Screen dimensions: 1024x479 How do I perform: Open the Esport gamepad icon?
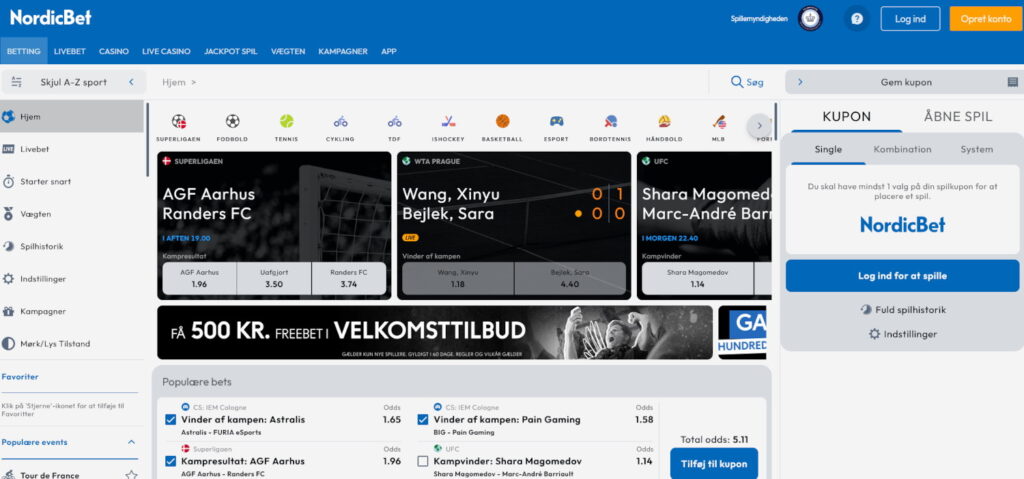tap(556, 122)
